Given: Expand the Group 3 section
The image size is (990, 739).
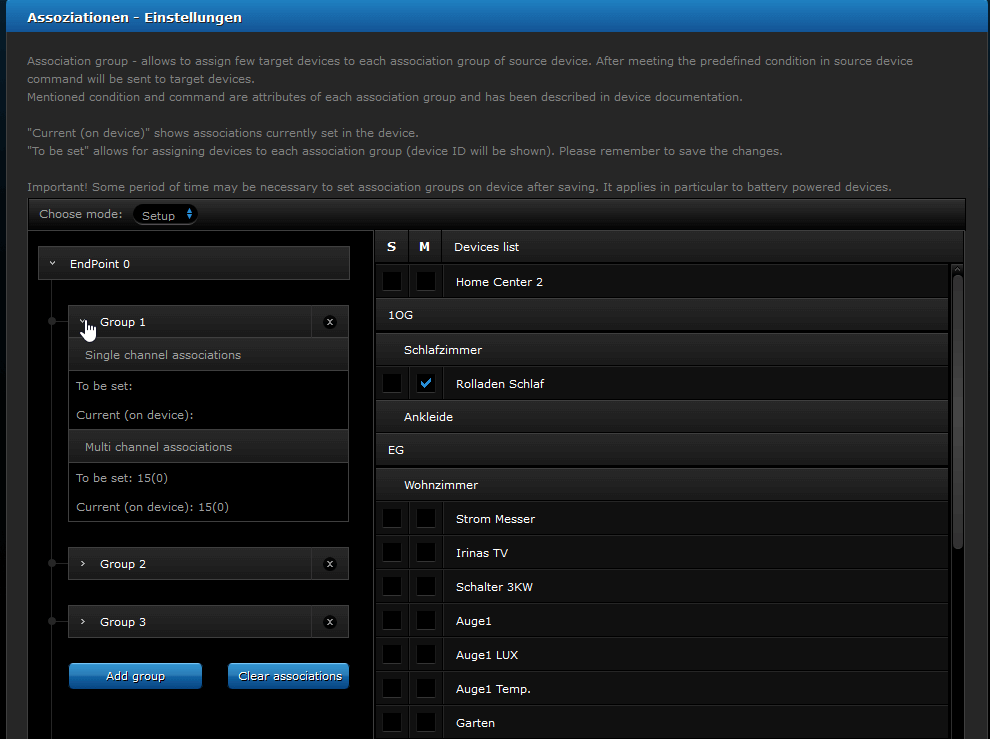Looking at the screenshot, I should pos(83,622).
